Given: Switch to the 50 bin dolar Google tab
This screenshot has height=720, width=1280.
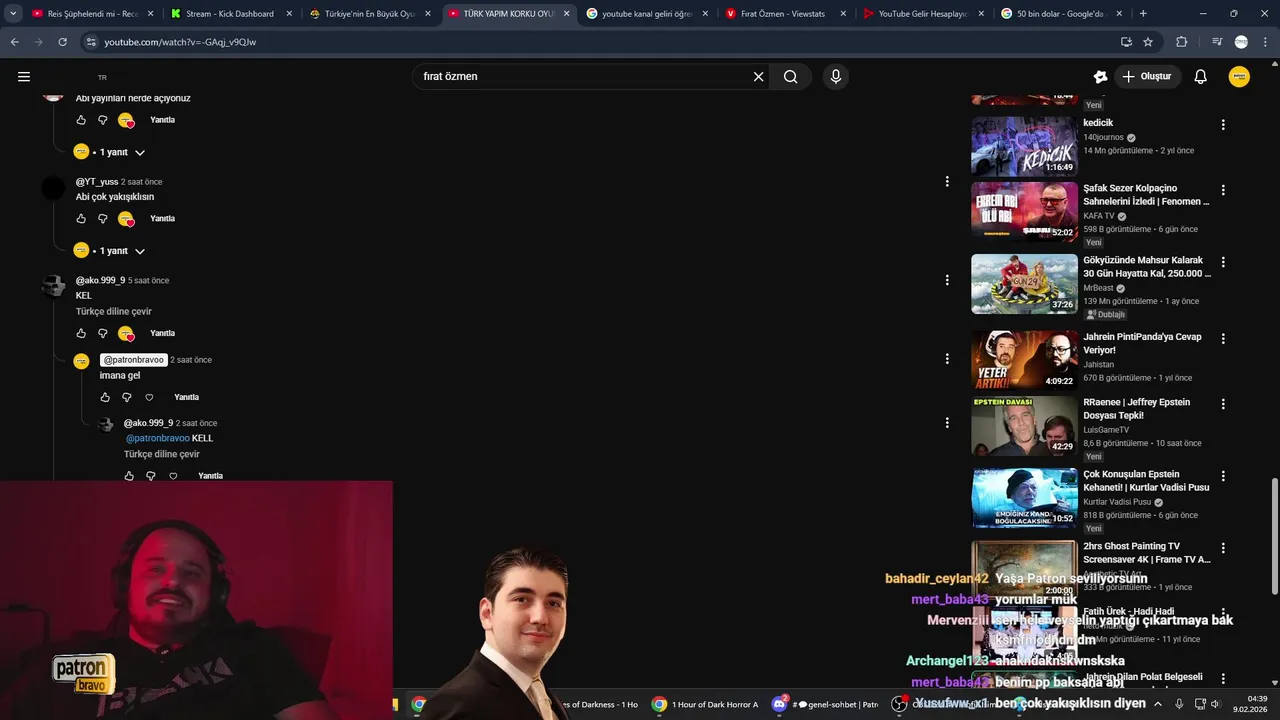Looking at the screenshot, I should [x=1059, y=14].
